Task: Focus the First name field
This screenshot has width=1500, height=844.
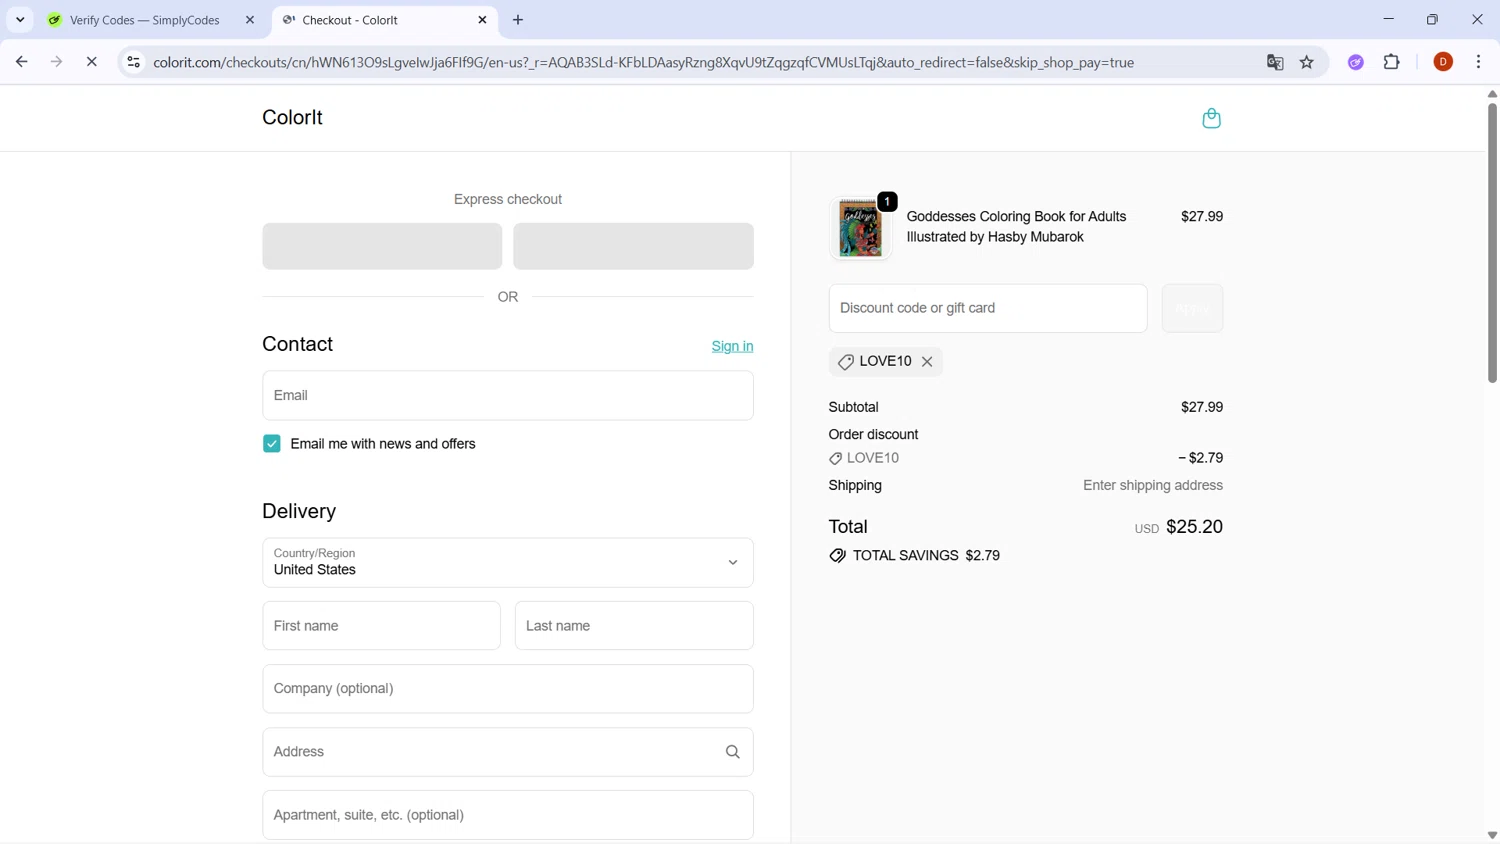Action: tap(381, 626)
